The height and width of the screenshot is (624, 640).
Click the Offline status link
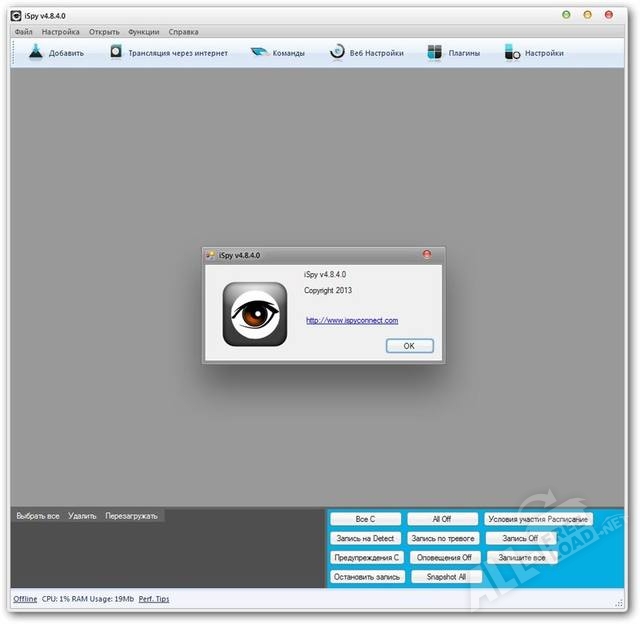coord(25,598)
